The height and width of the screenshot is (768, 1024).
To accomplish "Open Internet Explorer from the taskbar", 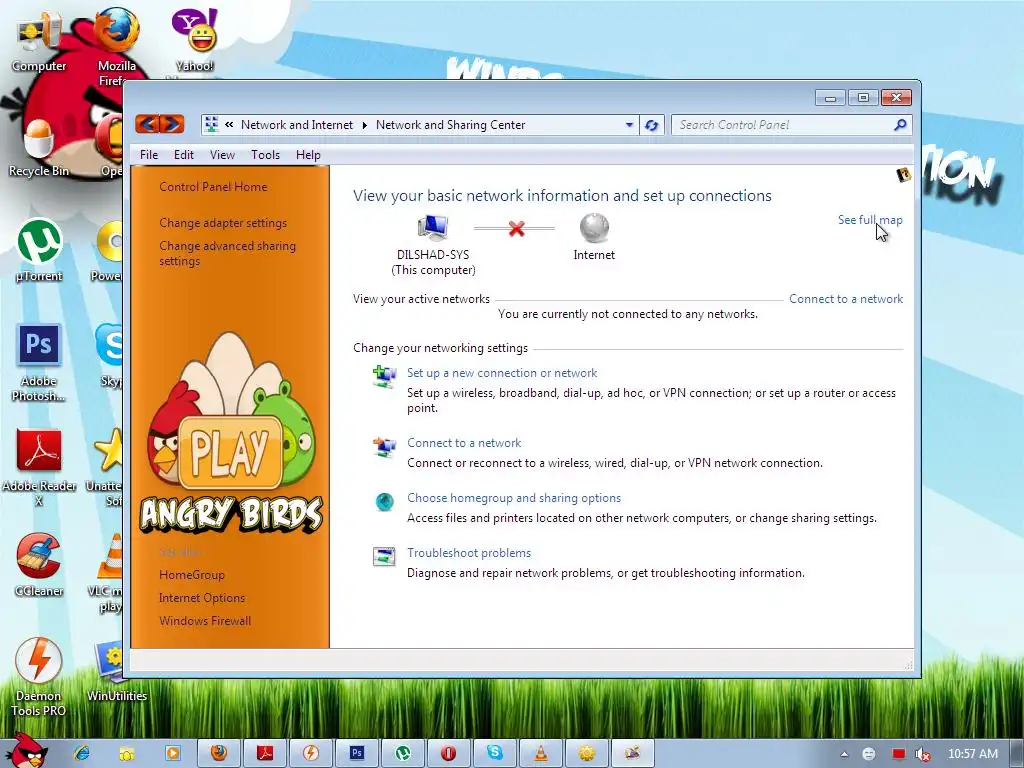I will click(82, 753).
